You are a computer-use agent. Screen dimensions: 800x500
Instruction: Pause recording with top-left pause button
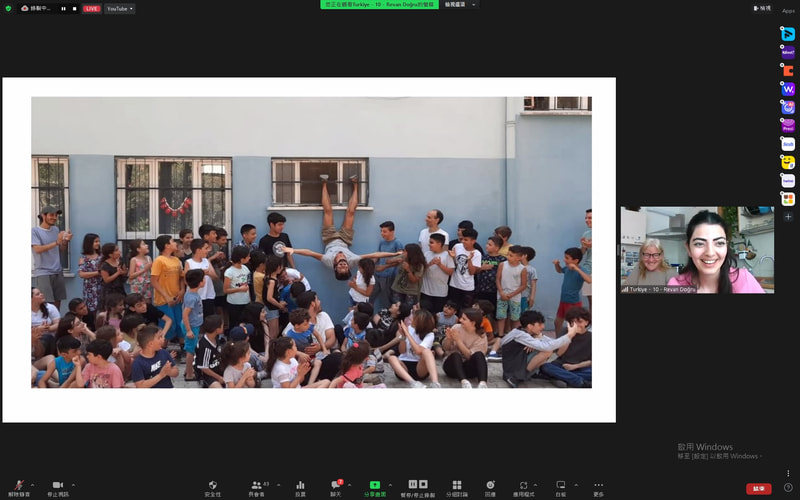pos(63,9)
